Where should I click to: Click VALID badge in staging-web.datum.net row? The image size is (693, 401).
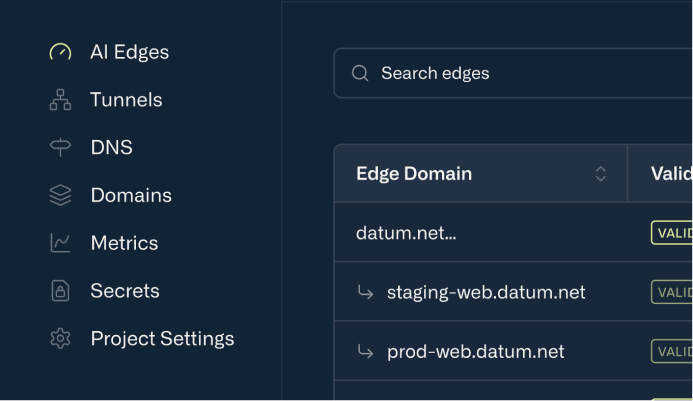(672, 292)
